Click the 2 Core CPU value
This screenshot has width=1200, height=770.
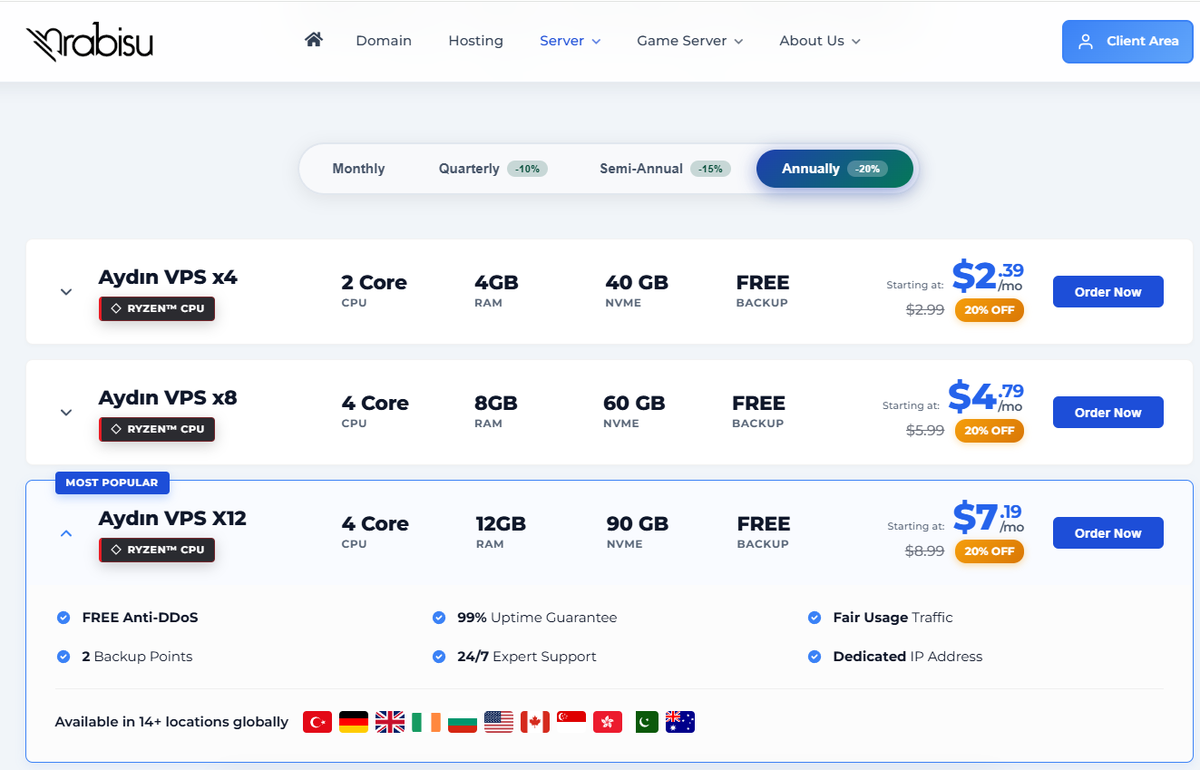(x=374, y=283)
